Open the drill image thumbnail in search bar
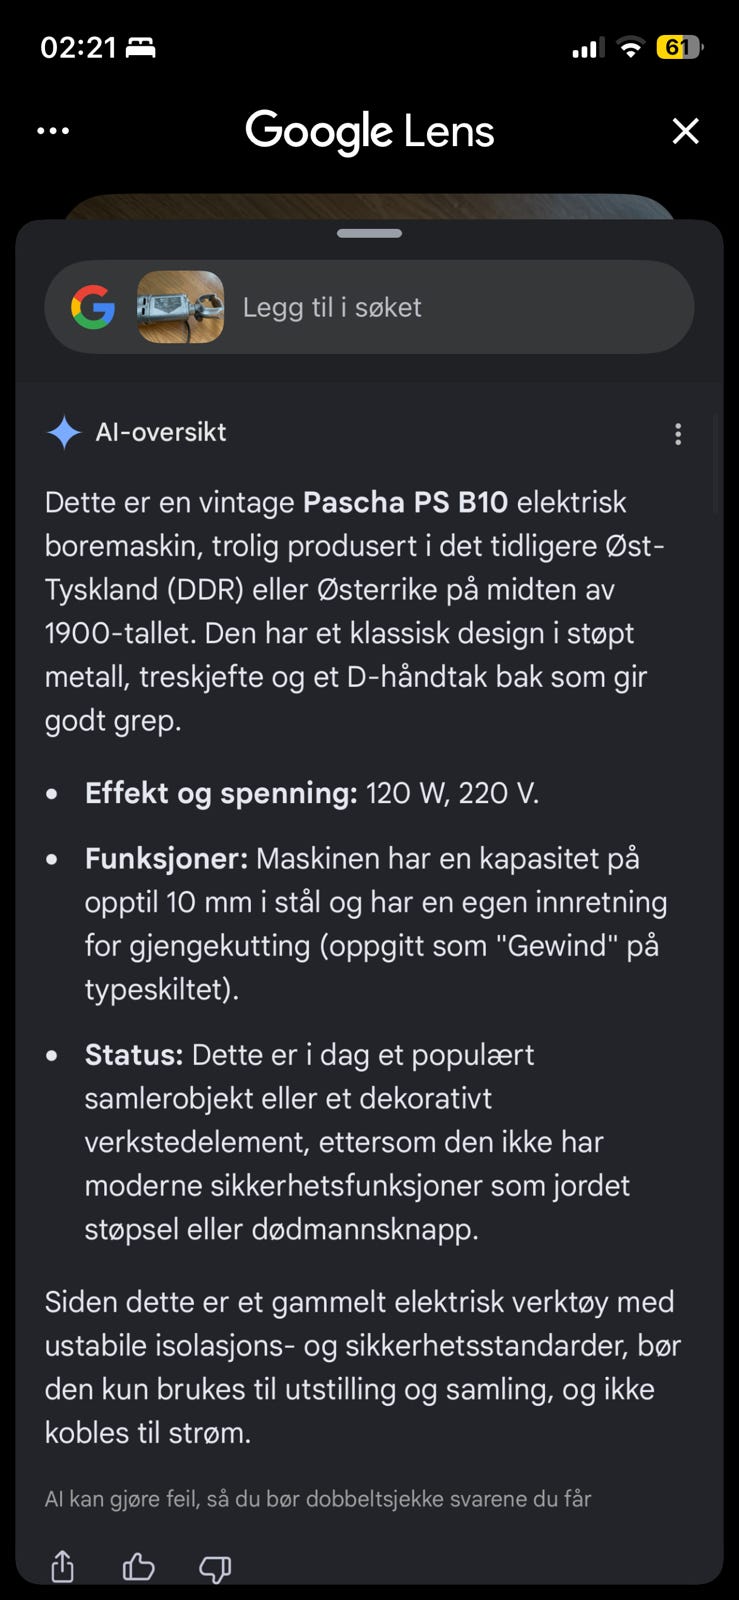This screenshot has height=1600, width=739. [180, 307]
